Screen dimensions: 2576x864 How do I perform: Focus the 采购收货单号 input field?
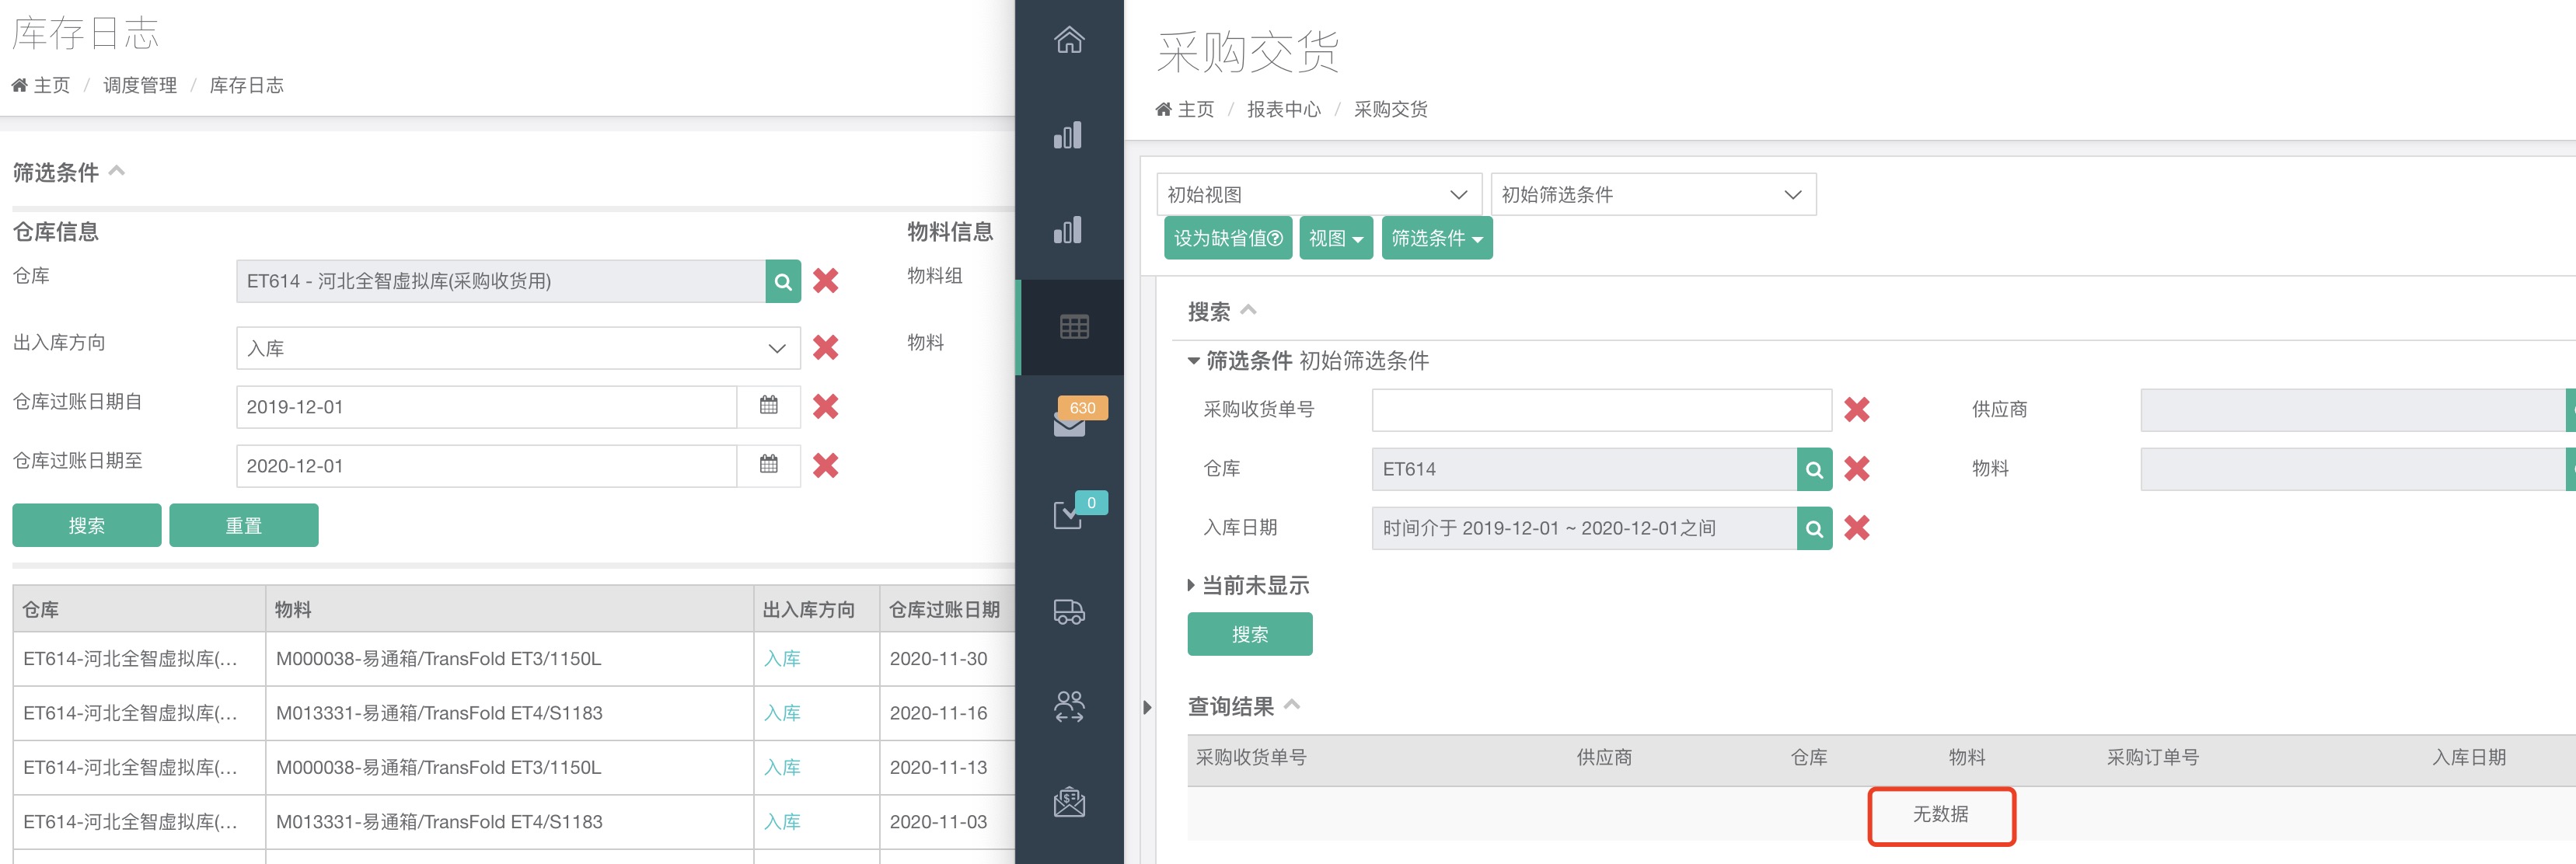click(x=1602, y=410)
